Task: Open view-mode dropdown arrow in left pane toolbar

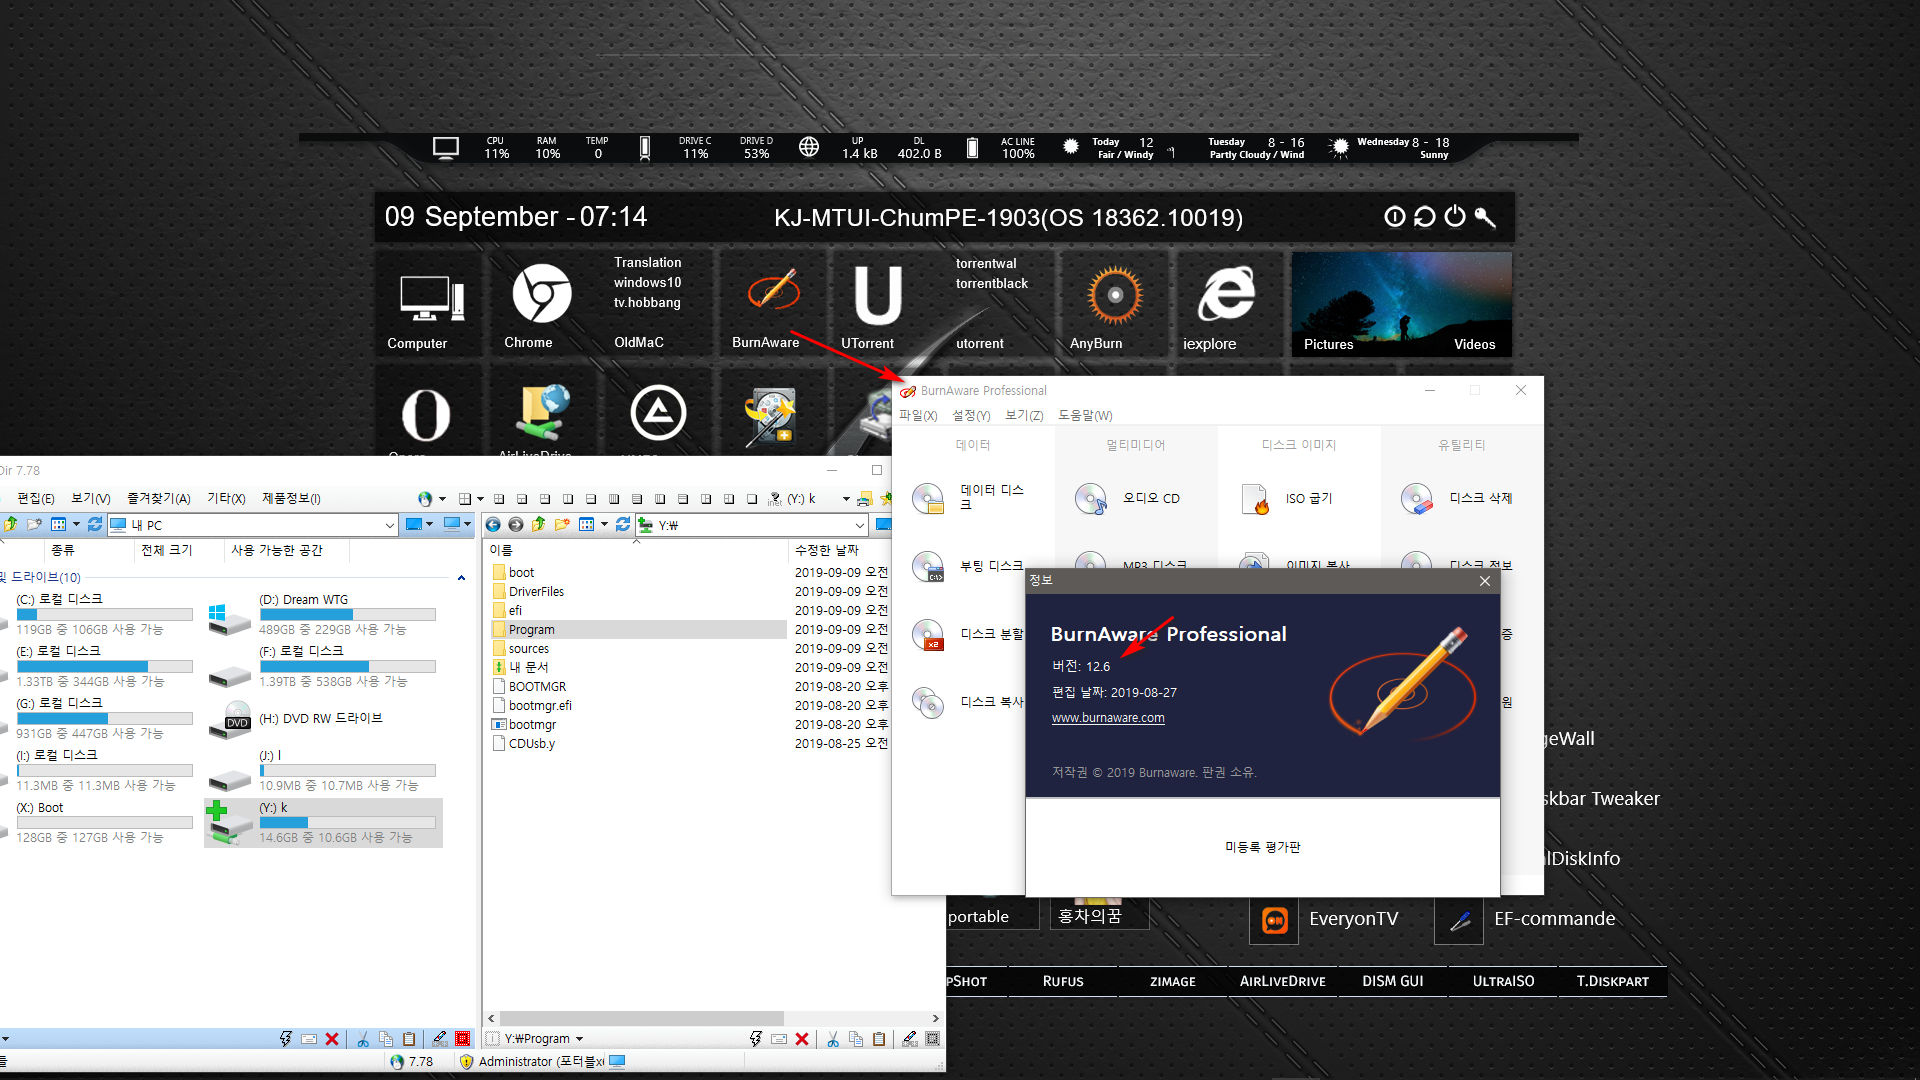Action: 76,525
